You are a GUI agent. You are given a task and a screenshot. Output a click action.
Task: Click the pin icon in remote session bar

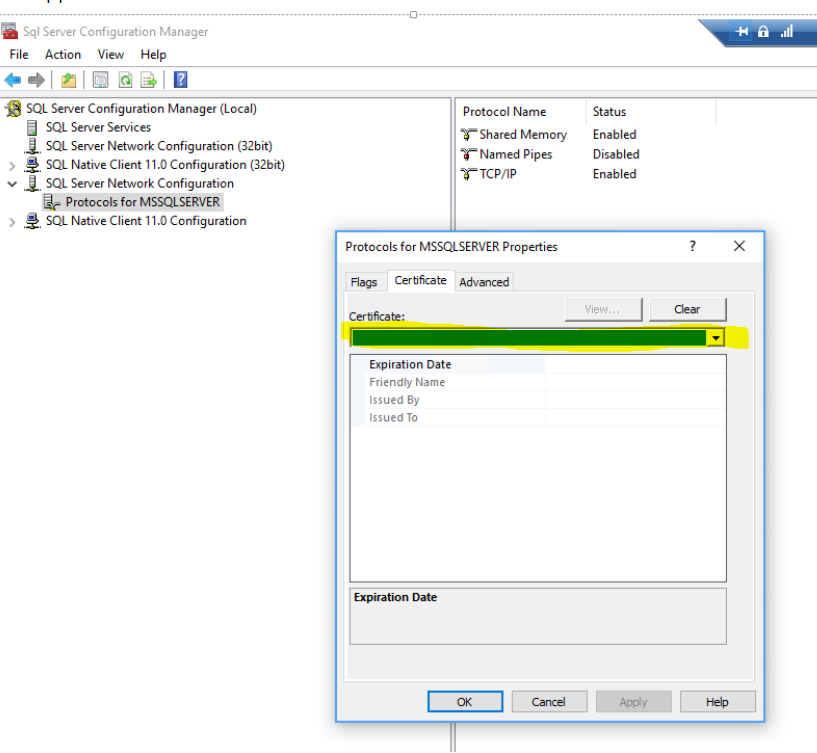pos(741,32)
